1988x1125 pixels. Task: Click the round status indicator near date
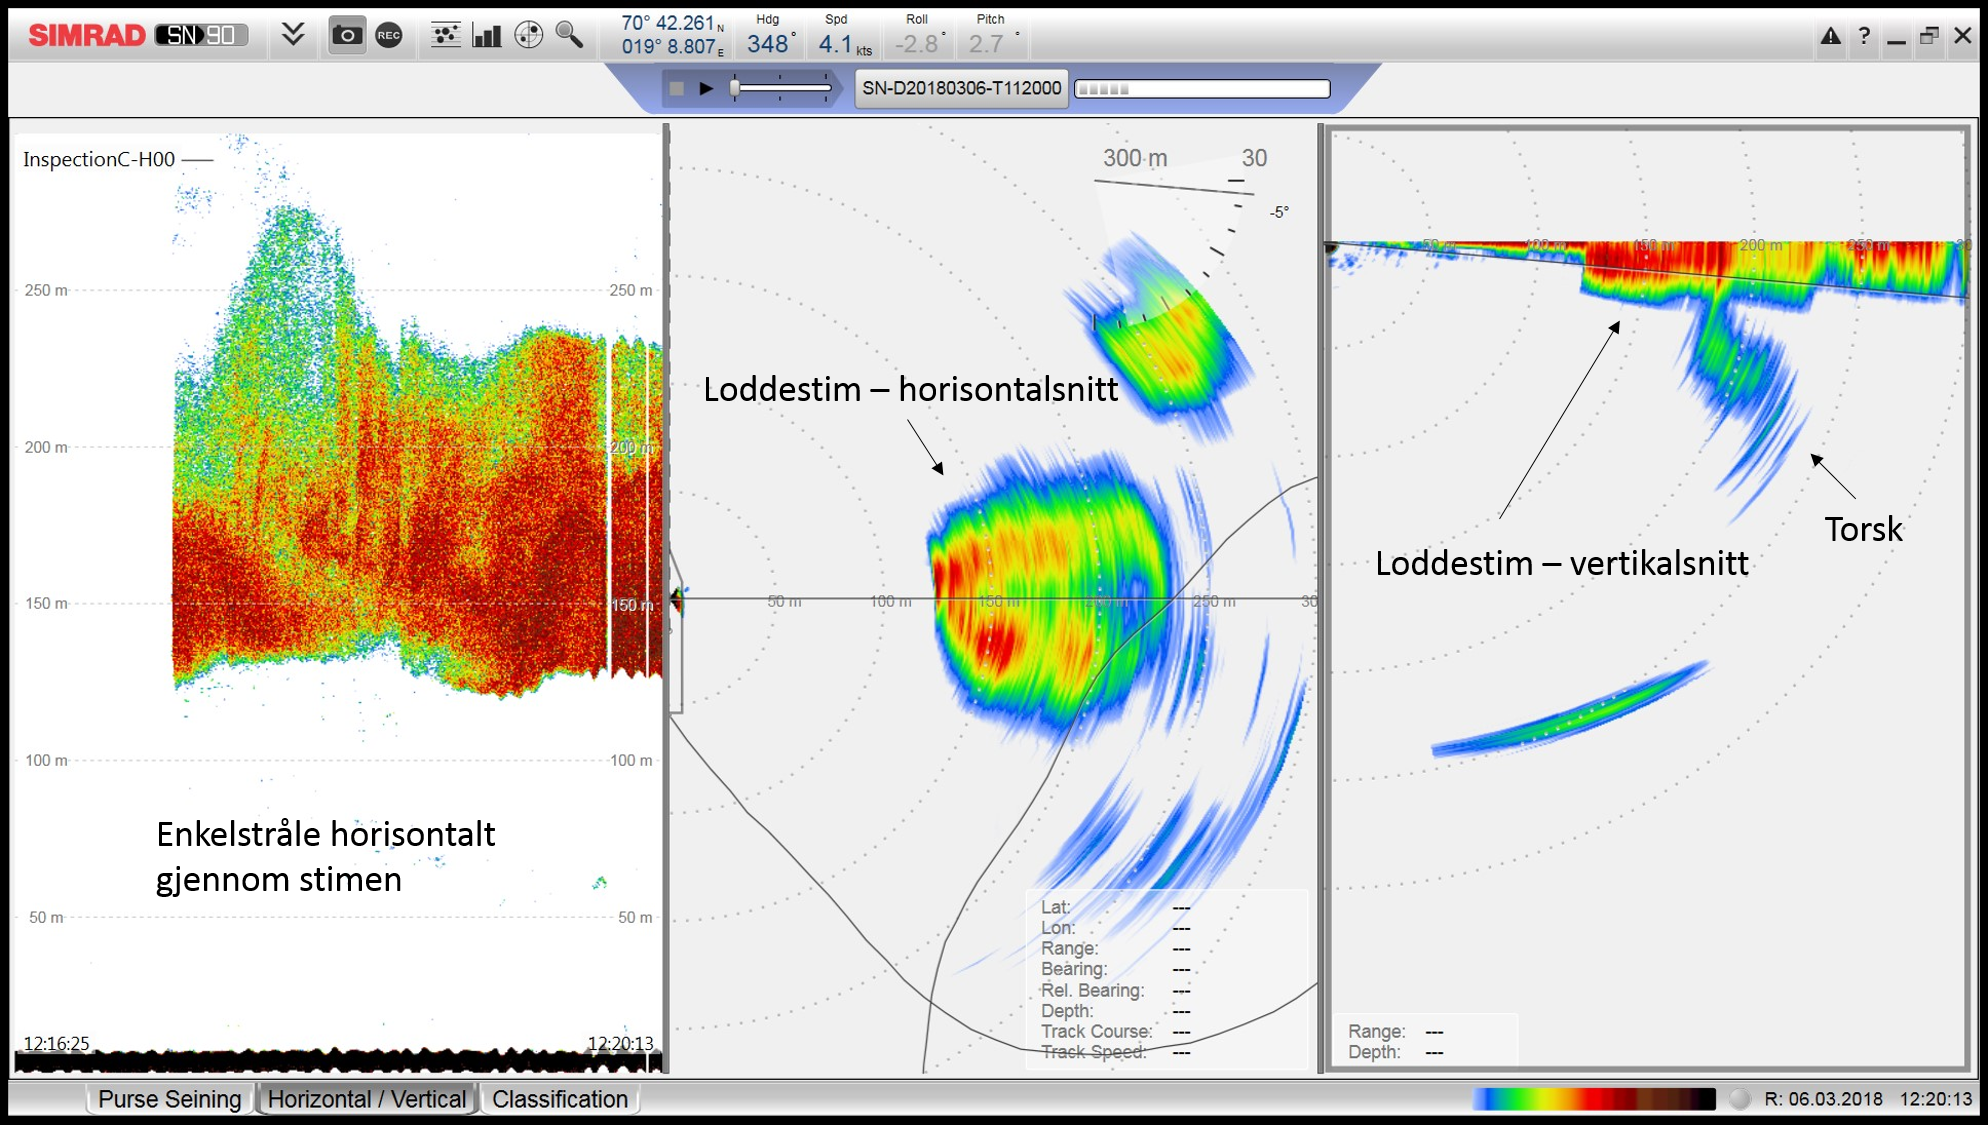[x=1740, y=1099]
